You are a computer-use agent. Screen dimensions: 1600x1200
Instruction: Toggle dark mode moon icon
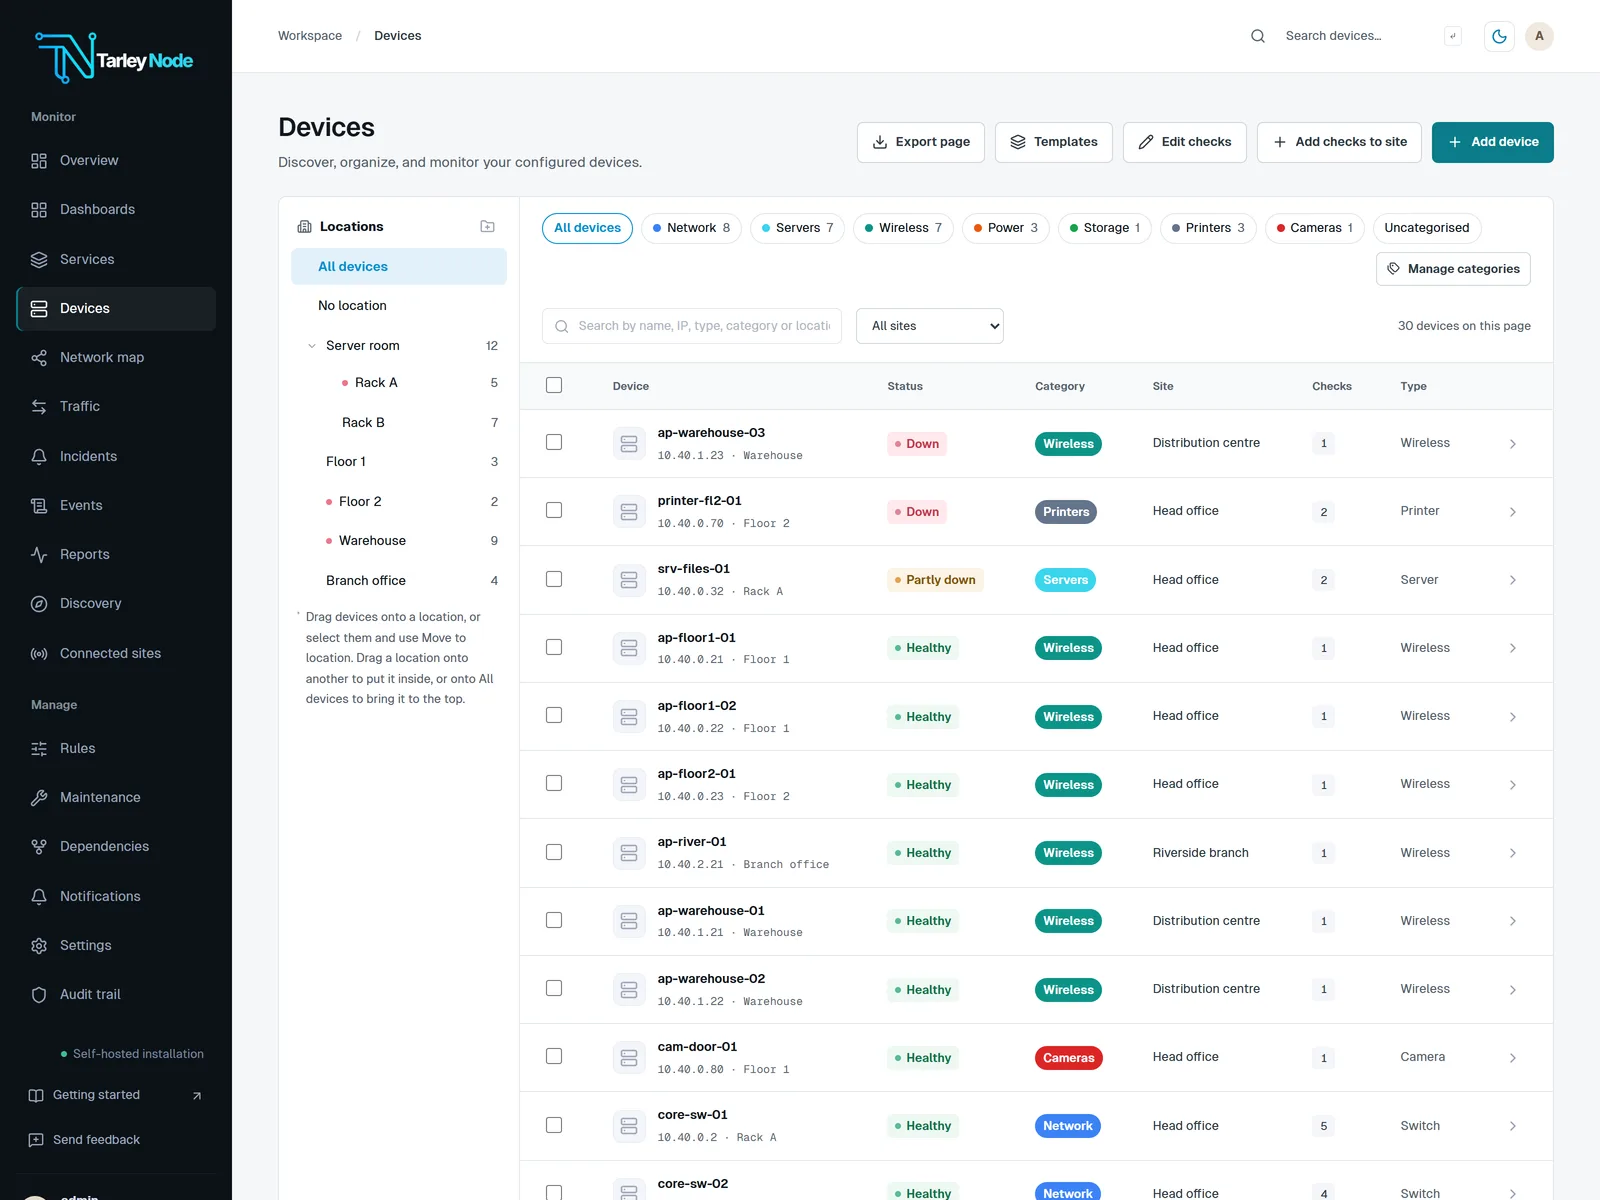(x=1499, y=36)
